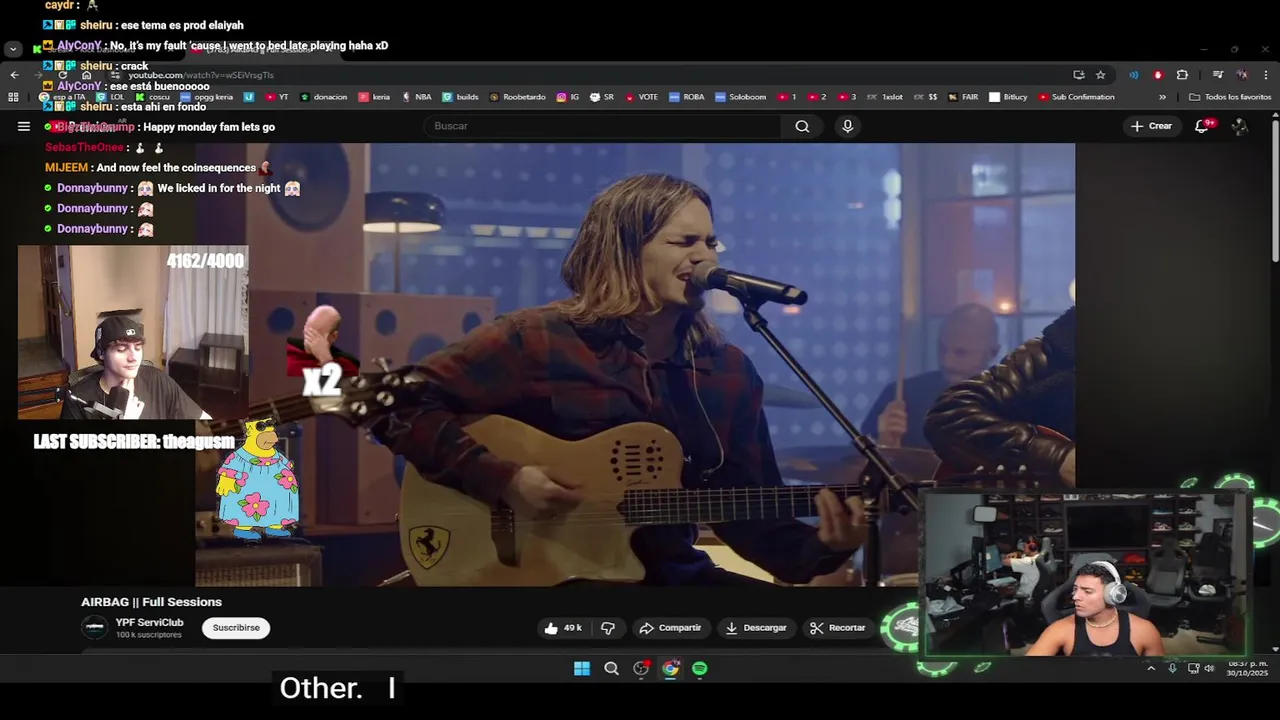Open the LOL bookmark
Image resolution: width=1280 pixels, height=720 pixels.
(111, 97)
